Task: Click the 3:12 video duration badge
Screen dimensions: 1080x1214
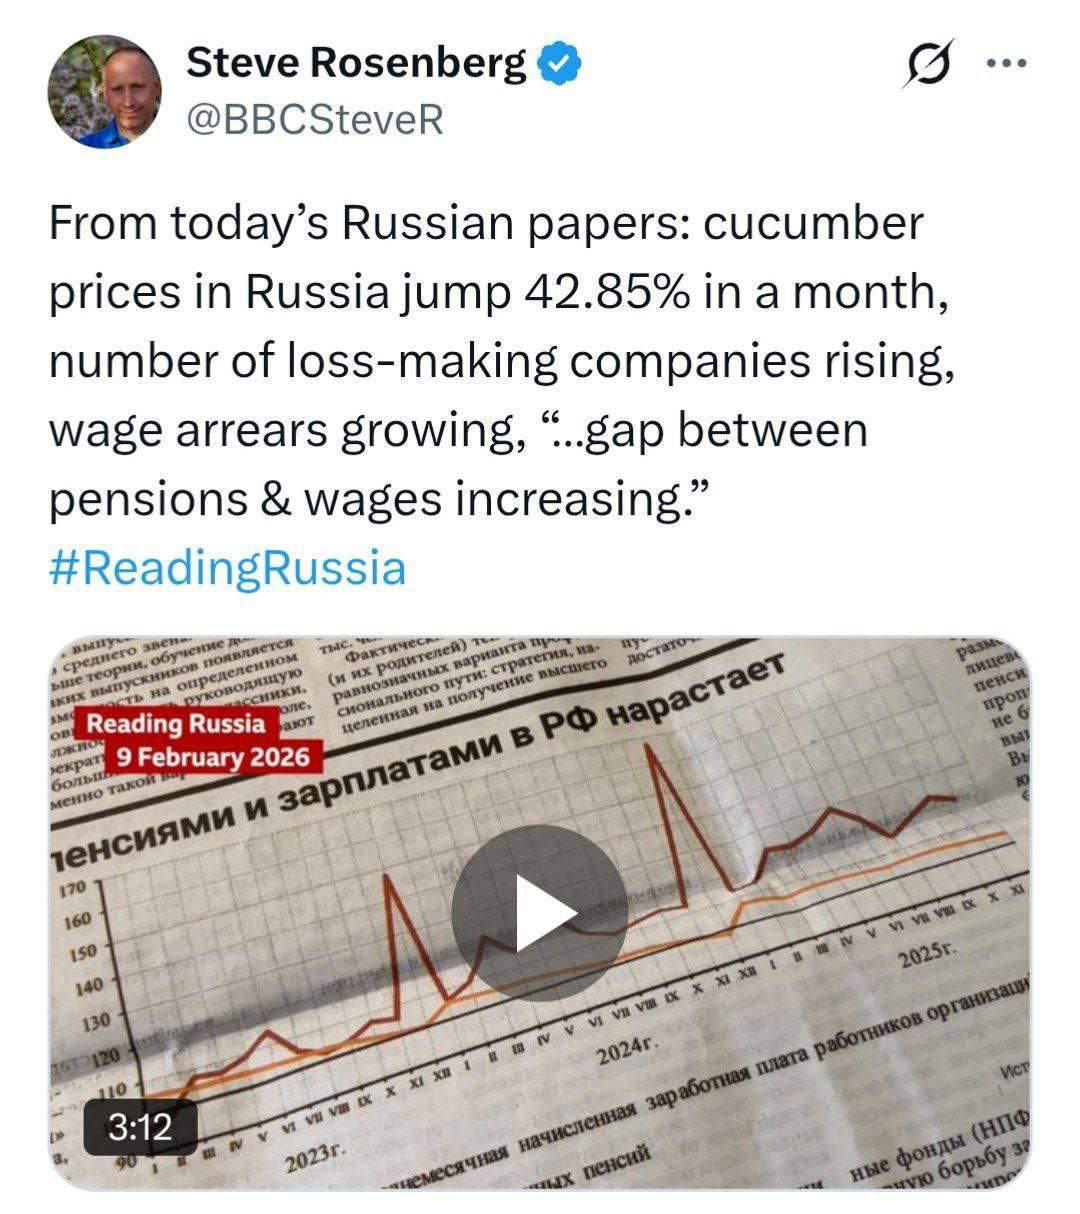Action: click(139, 1128)
